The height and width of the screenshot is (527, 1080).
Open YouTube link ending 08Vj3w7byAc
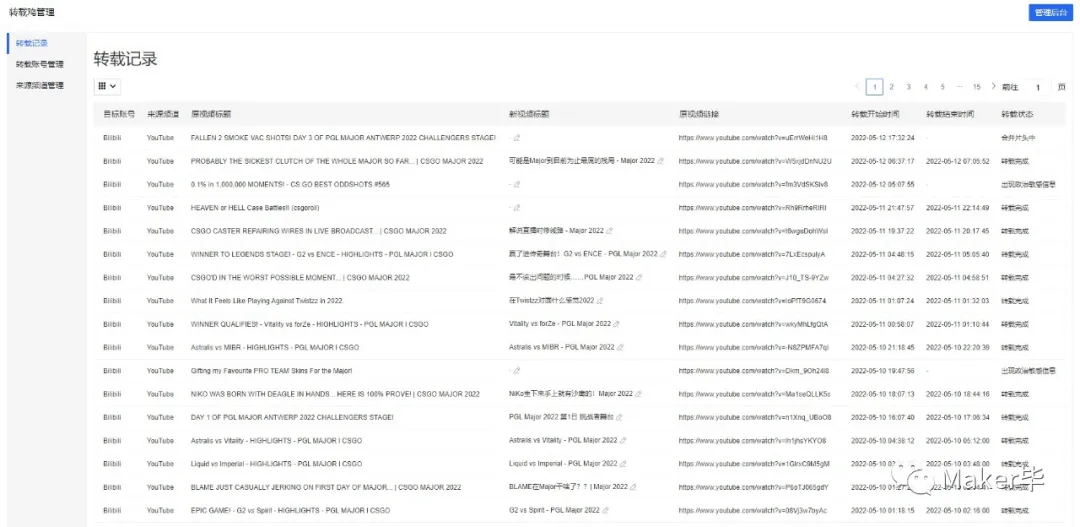pyautogui.click(x=753, y=510)
